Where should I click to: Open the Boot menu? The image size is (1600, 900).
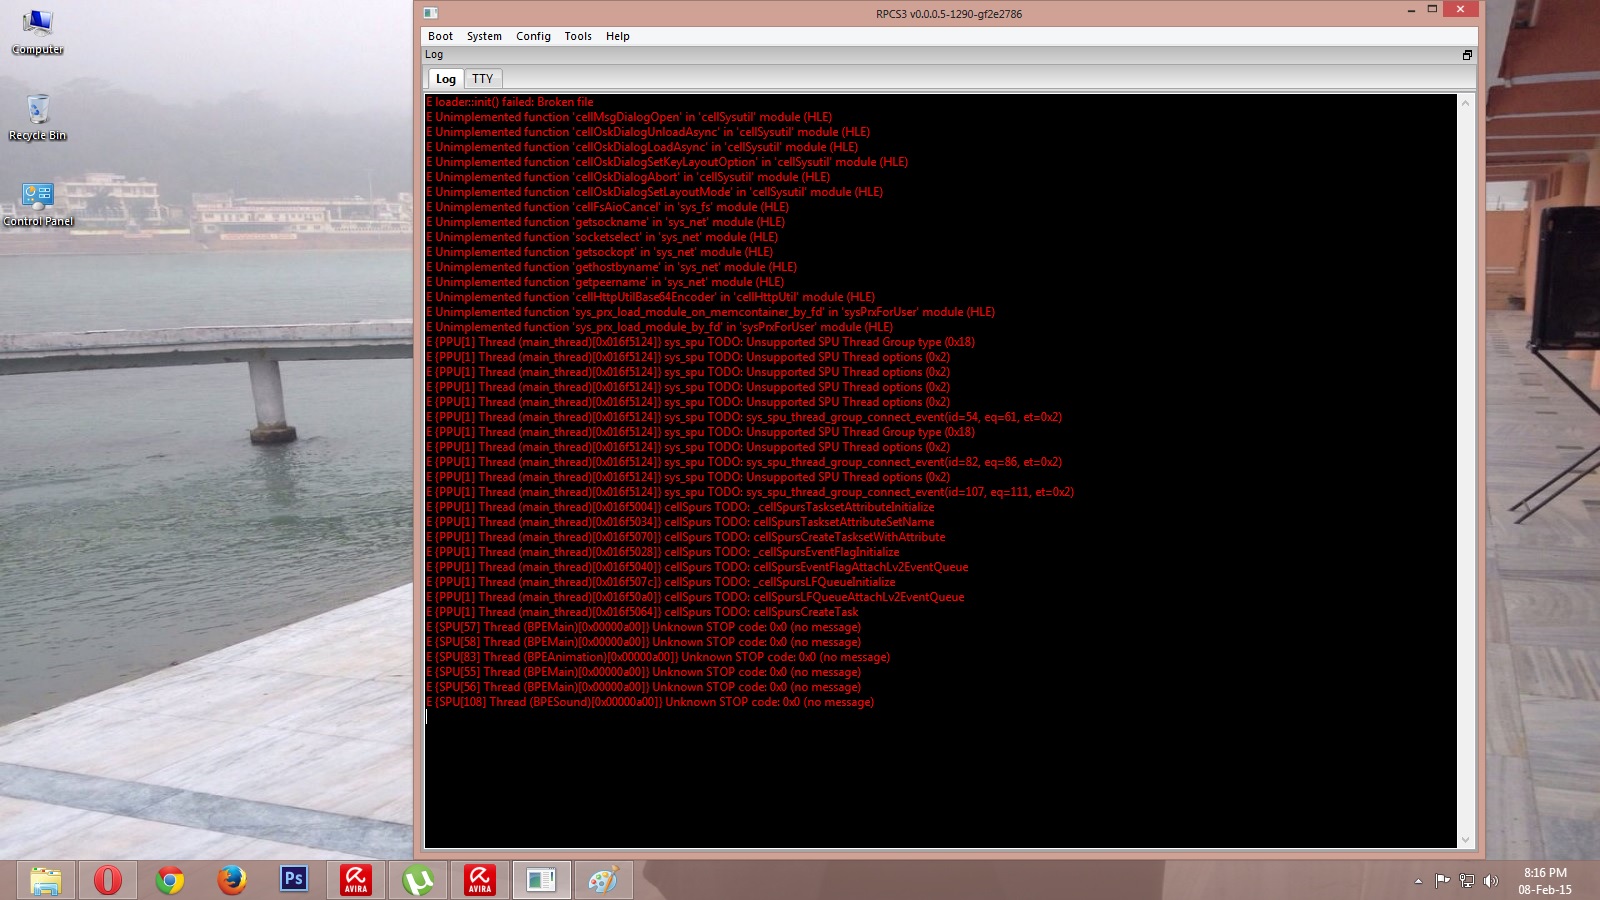click(x=440, y=36)
